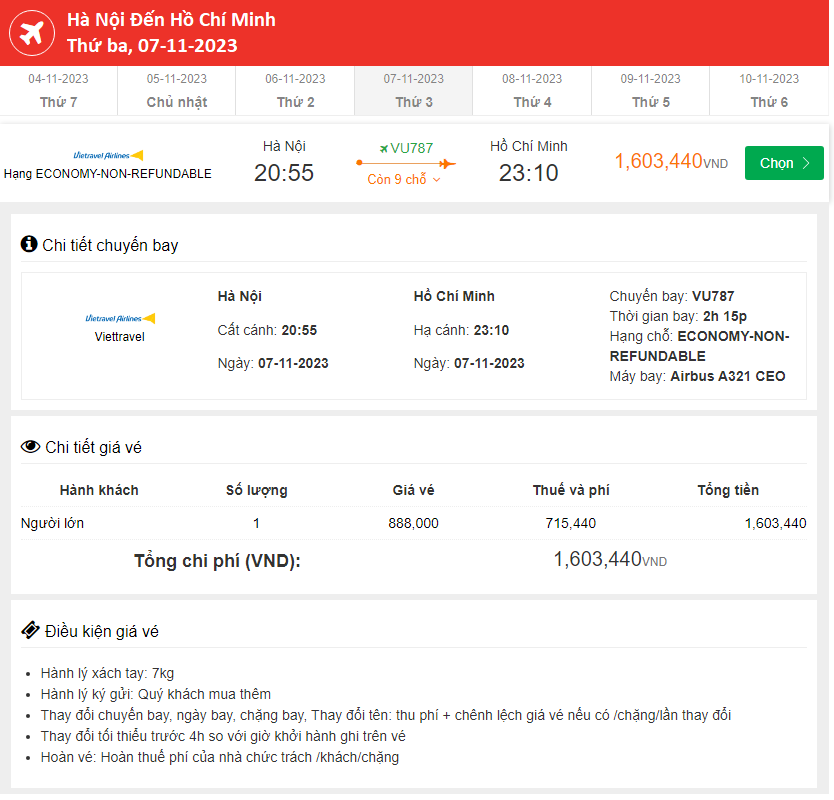
Task: Choose the 09-11-2023 Thứ 5 date tab
Action: pyautogui.click(x=650, y=91)
